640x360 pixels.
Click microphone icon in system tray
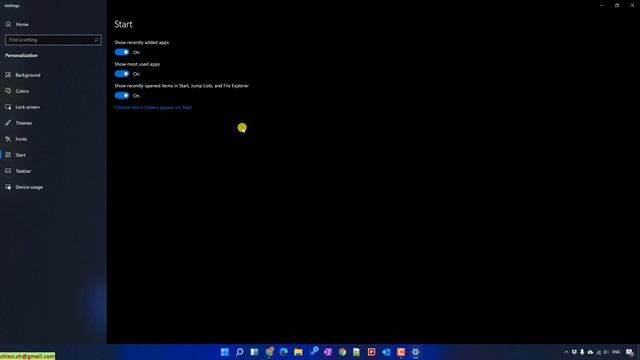(x=582, y=352)
